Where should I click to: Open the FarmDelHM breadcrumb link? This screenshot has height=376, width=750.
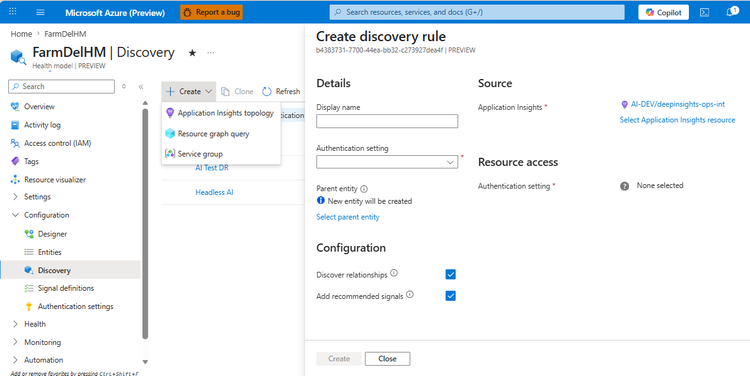click(x=65, y=34)
